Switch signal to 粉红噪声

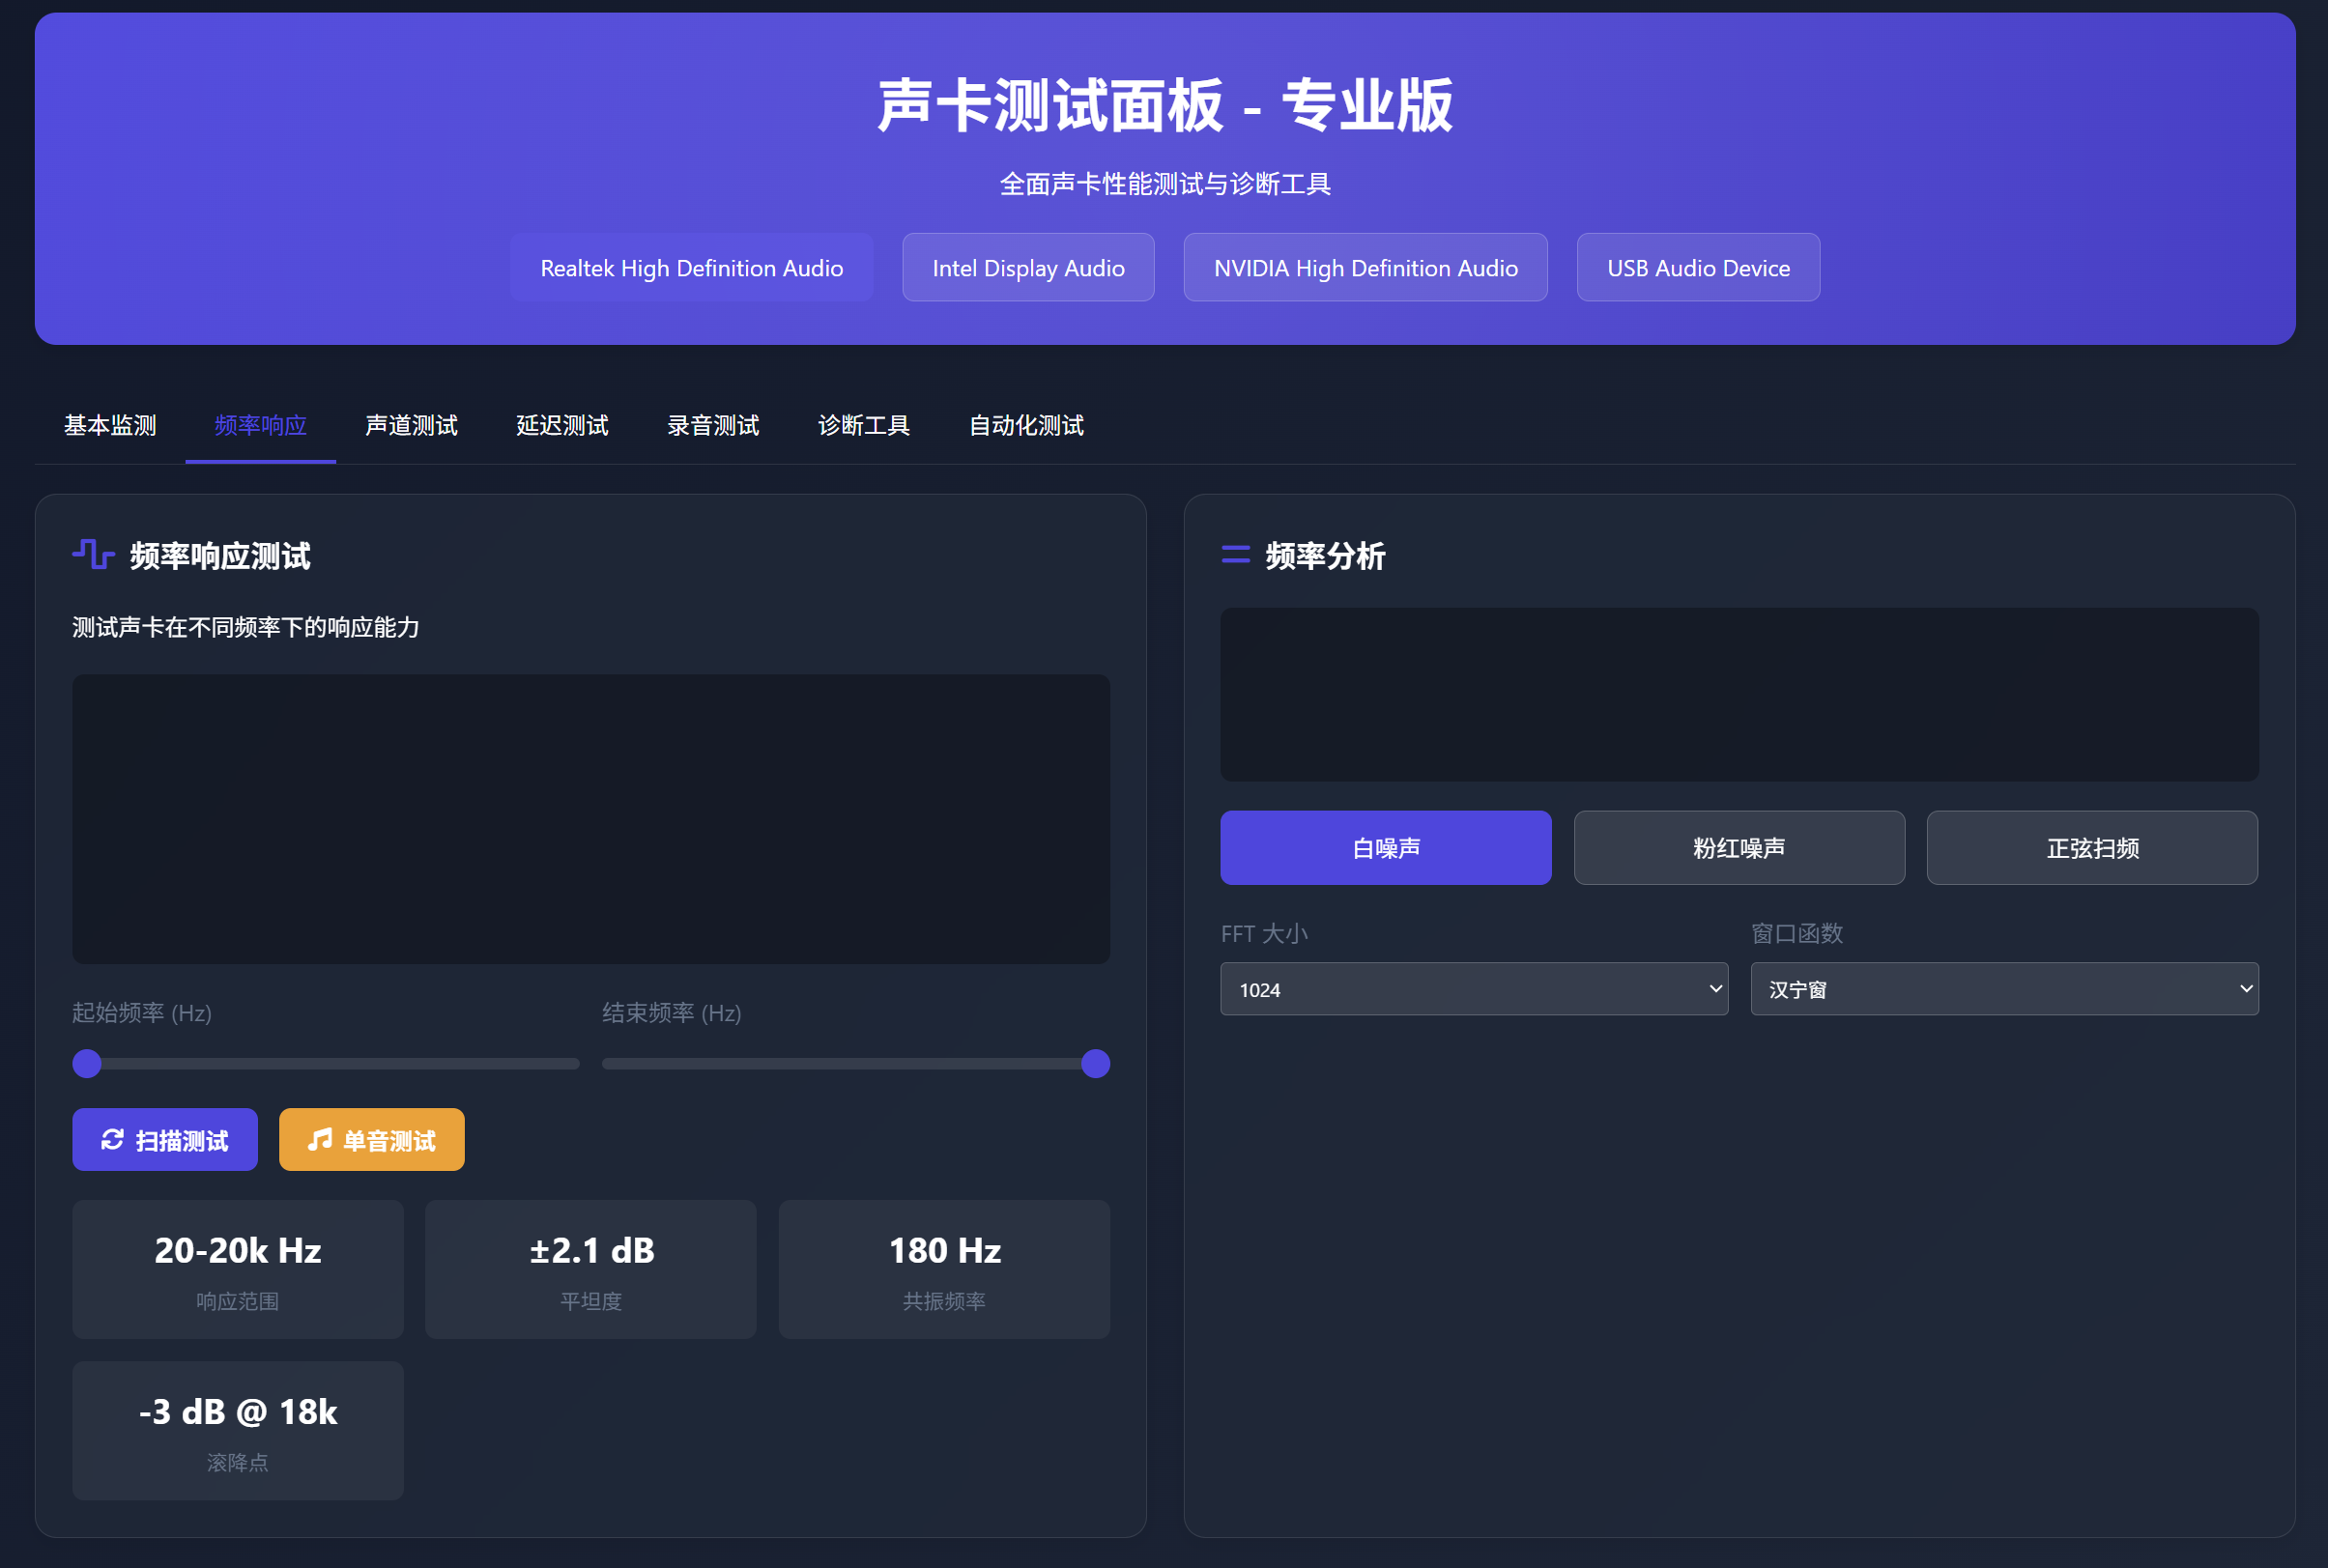[1738, 848]
